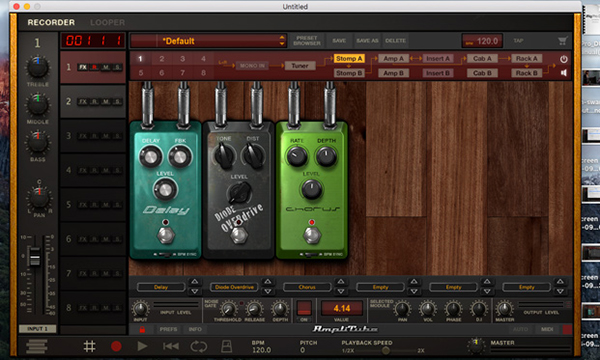Viewport: 600px width, 360px height.
Task: Click the noise gate THRESHOLD knob
Action: (228, 309)
